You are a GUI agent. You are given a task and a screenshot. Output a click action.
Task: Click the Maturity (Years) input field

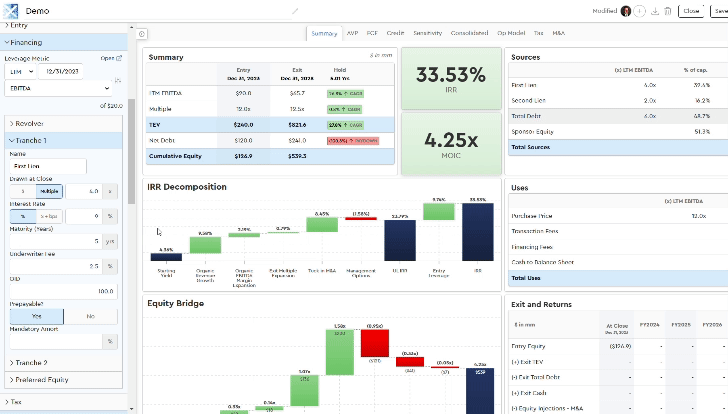(58, 241)
